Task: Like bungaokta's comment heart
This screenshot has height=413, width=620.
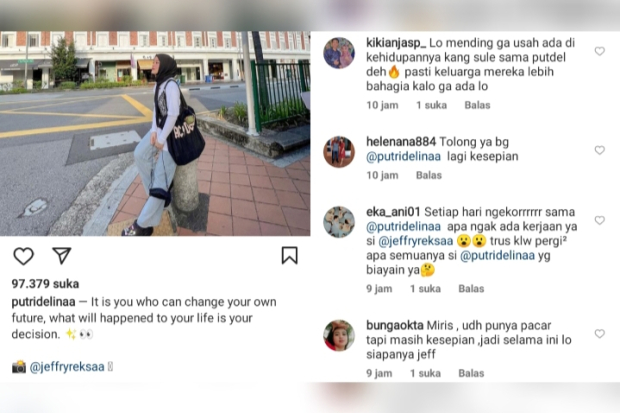Action: pos(599,333)
